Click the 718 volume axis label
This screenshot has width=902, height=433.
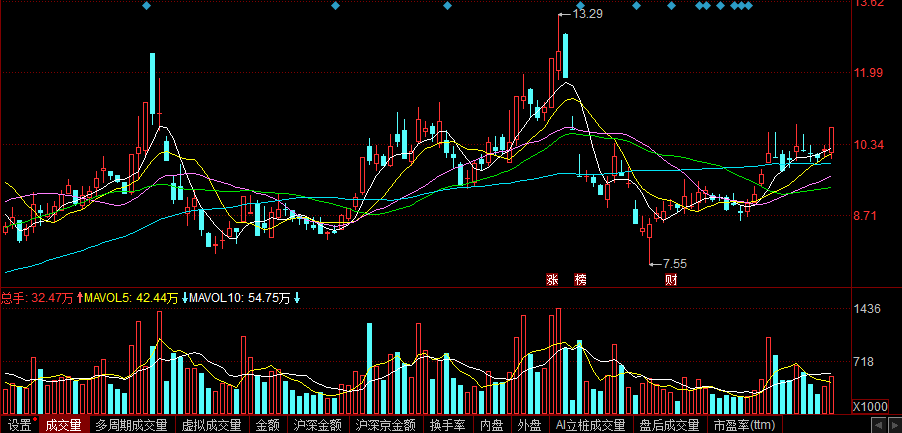(865, 362)
